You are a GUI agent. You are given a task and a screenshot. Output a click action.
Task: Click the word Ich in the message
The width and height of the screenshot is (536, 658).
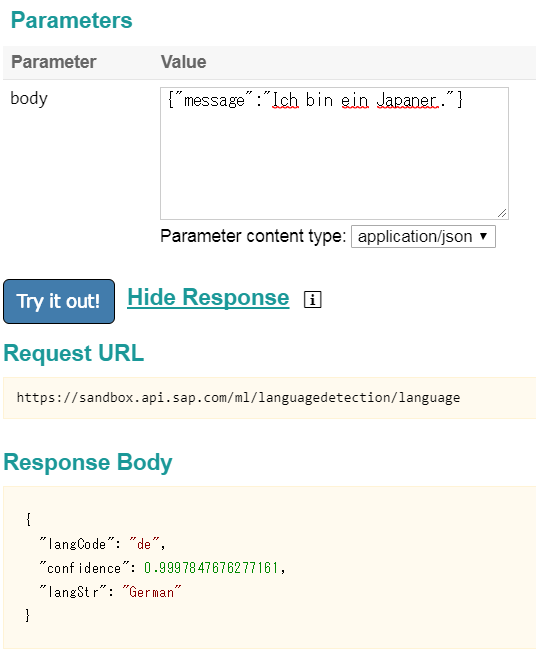click(x=285, y=101)
